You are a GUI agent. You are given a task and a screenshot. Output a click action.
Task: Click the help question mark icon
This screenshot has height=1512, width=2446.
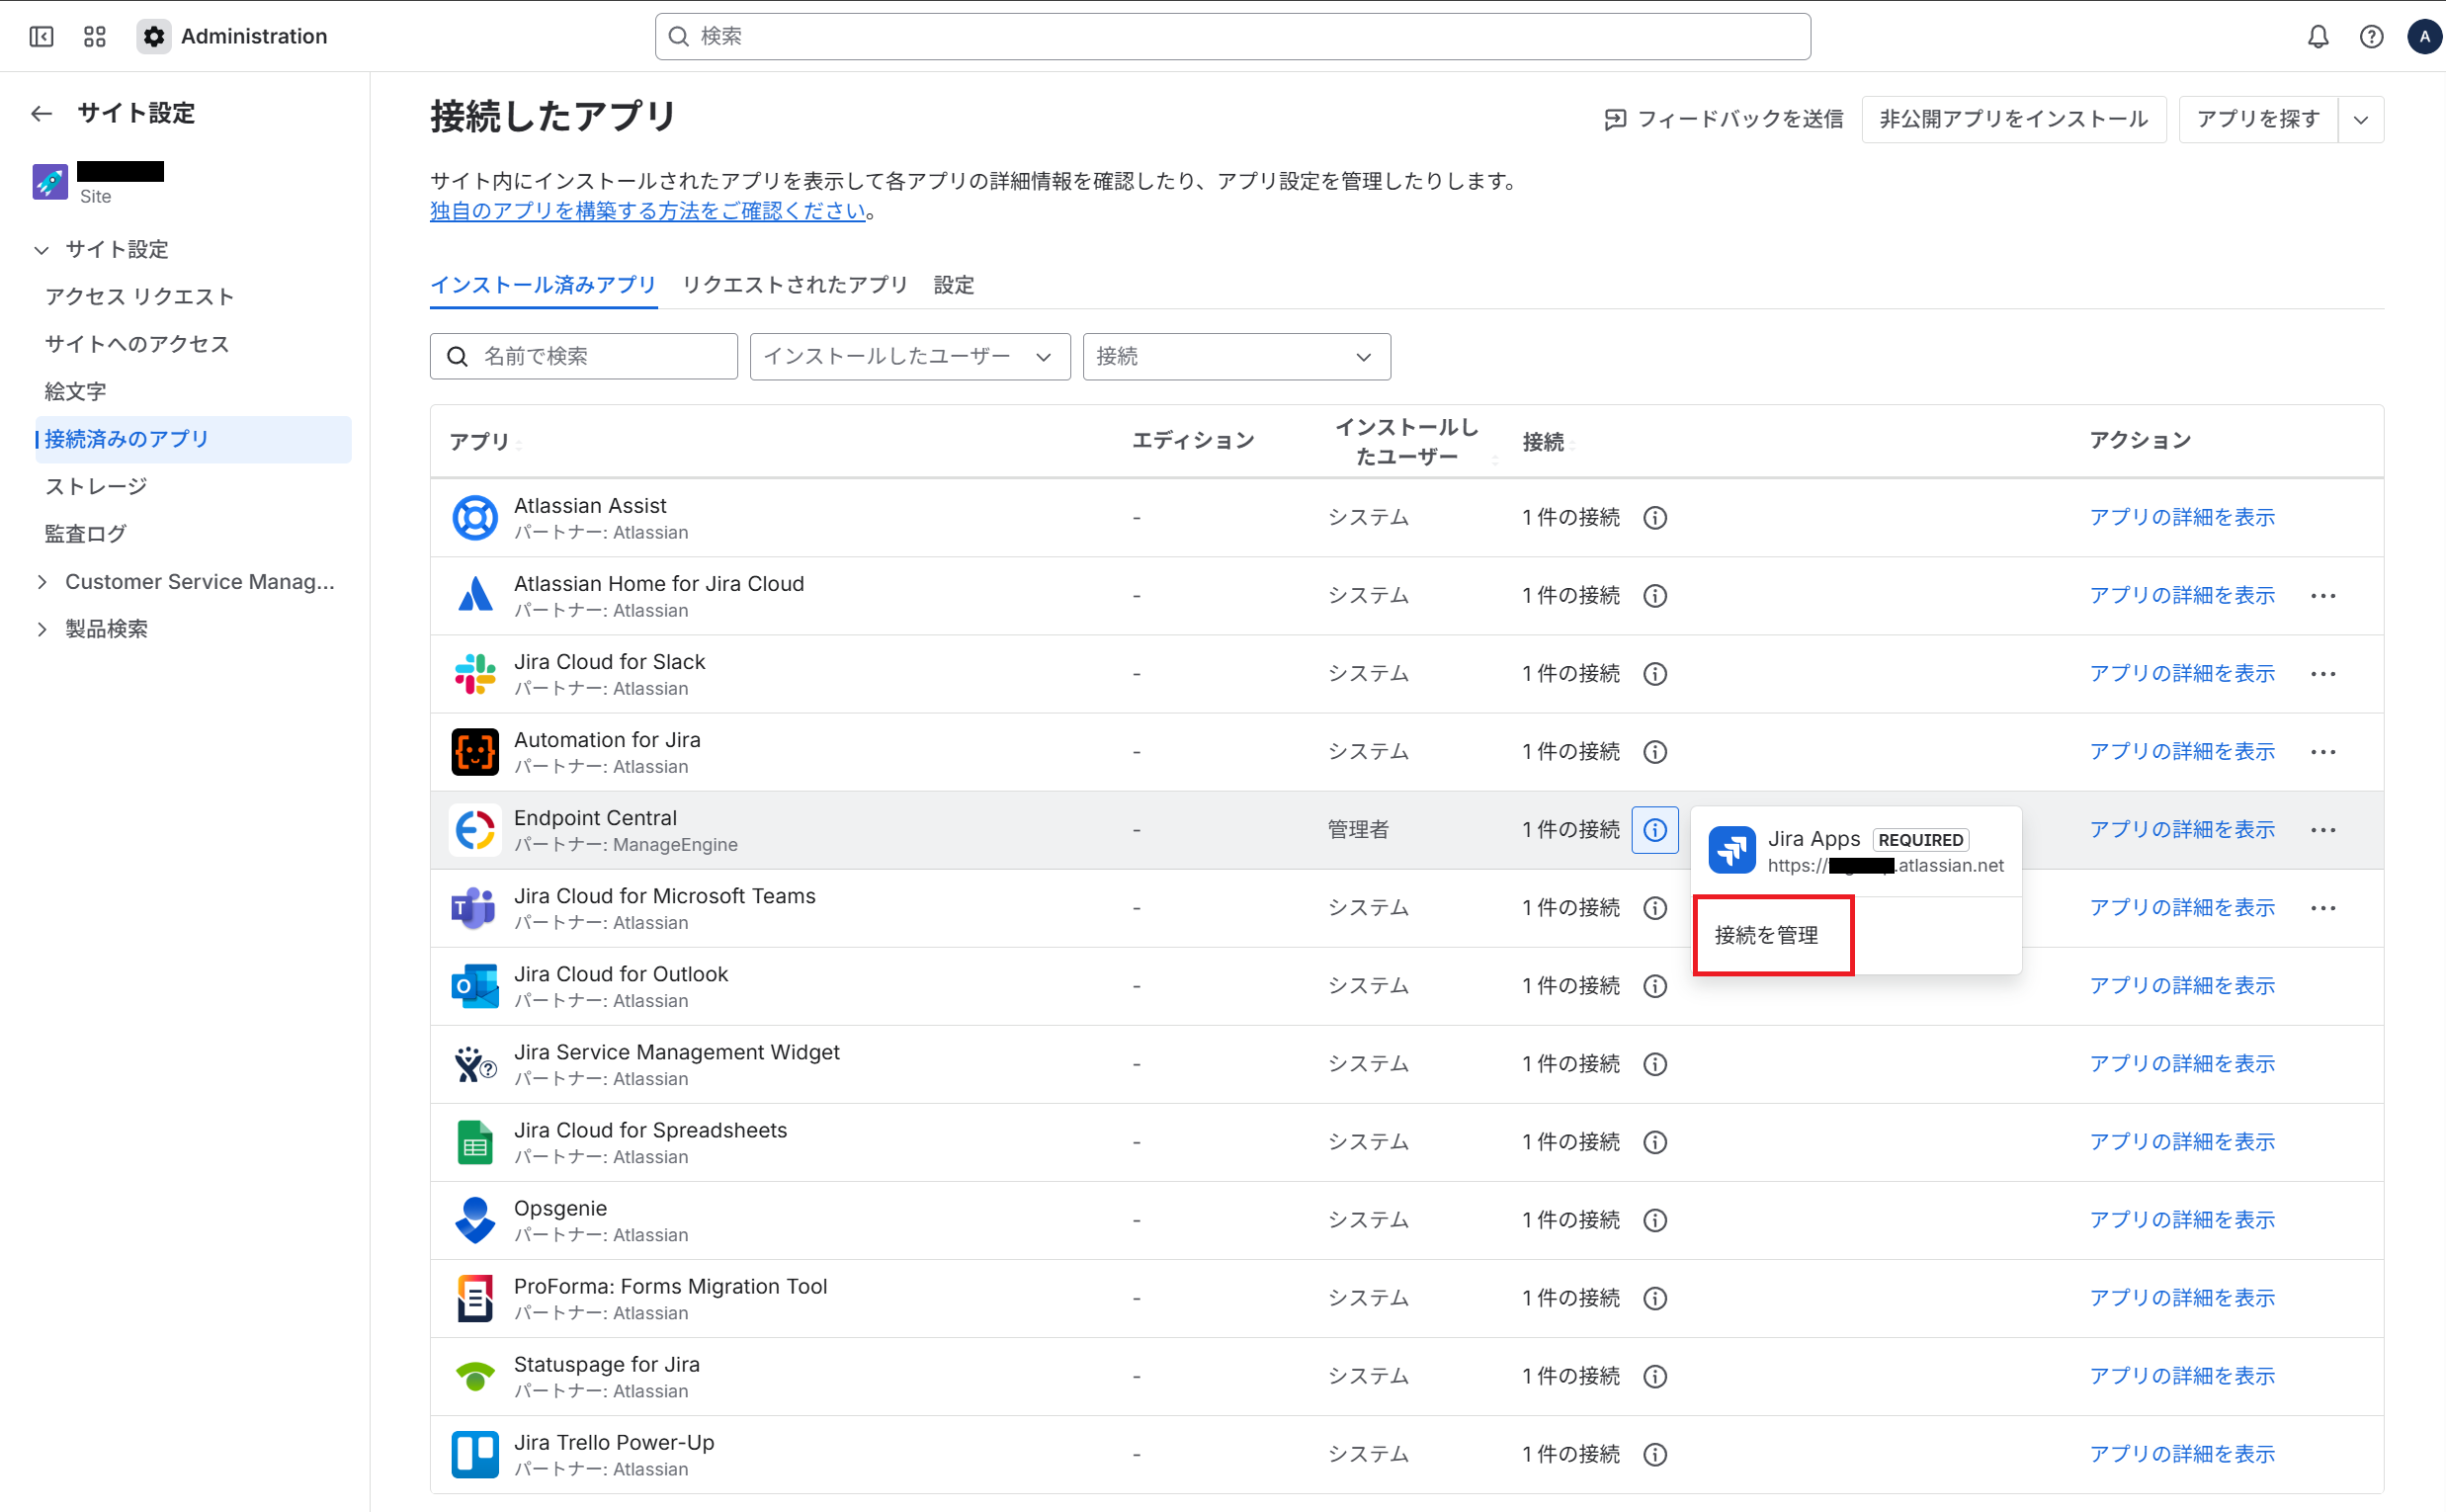coord(2371,37)
